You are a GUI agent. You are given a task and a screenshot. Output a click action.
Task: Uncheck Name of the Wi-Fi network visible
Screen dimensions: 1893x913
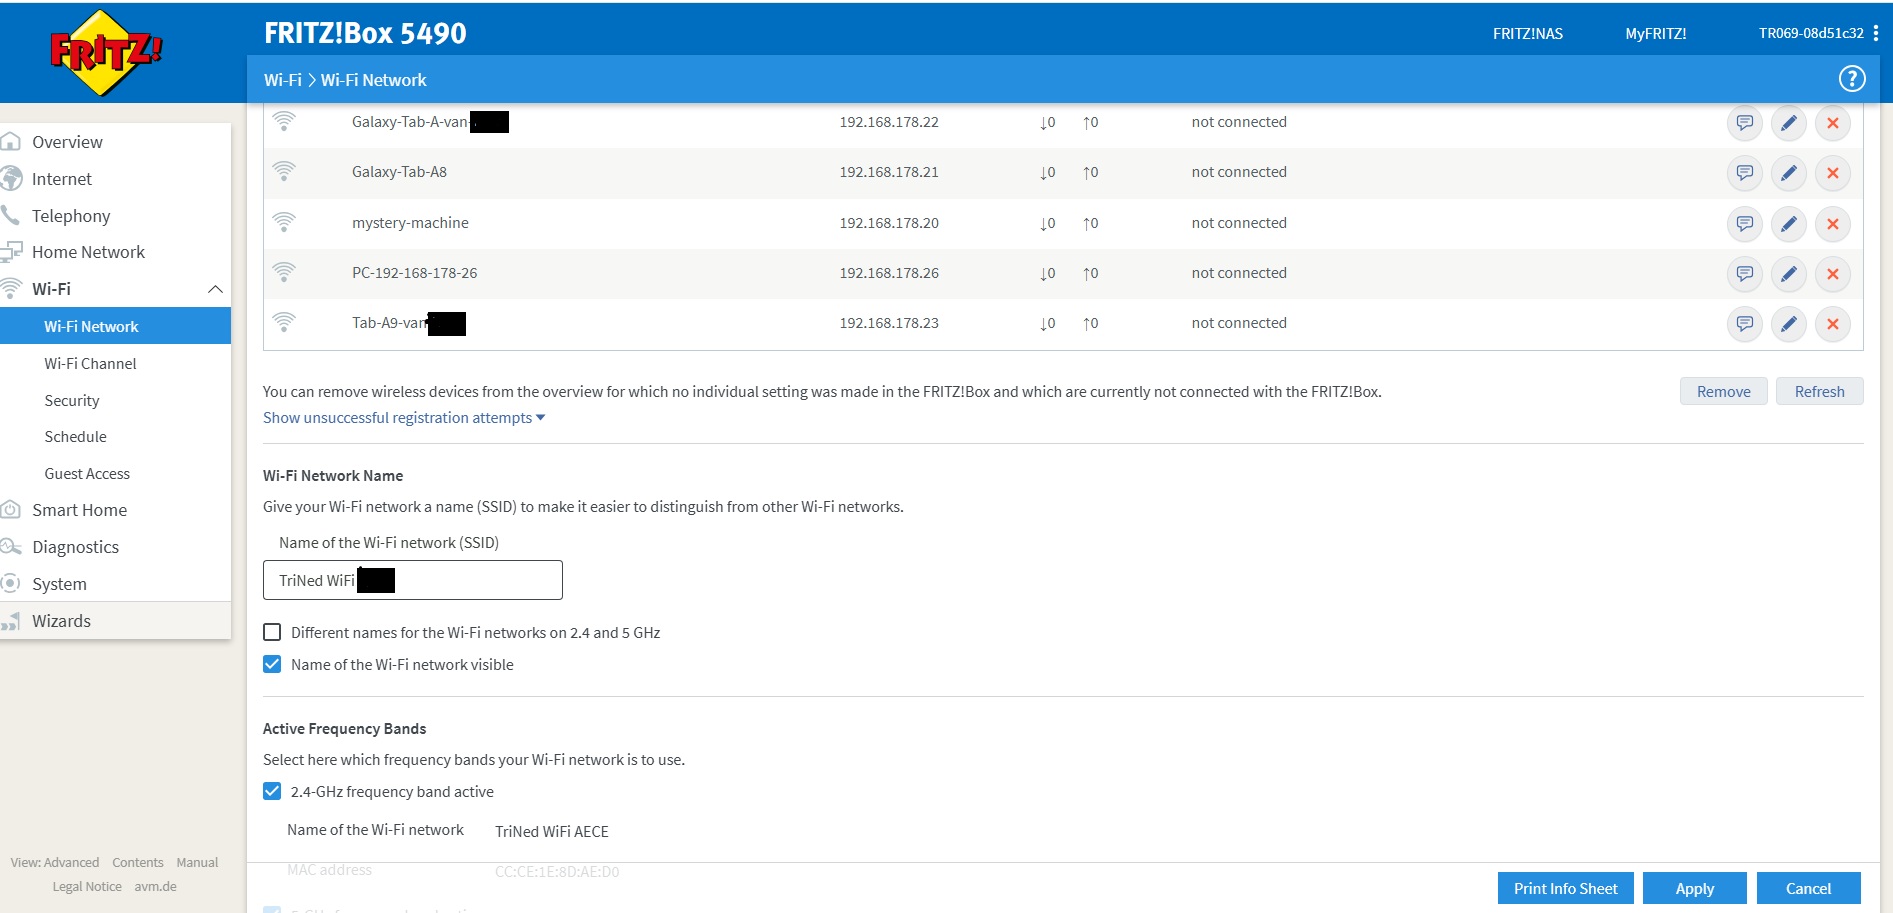(272, 664)
